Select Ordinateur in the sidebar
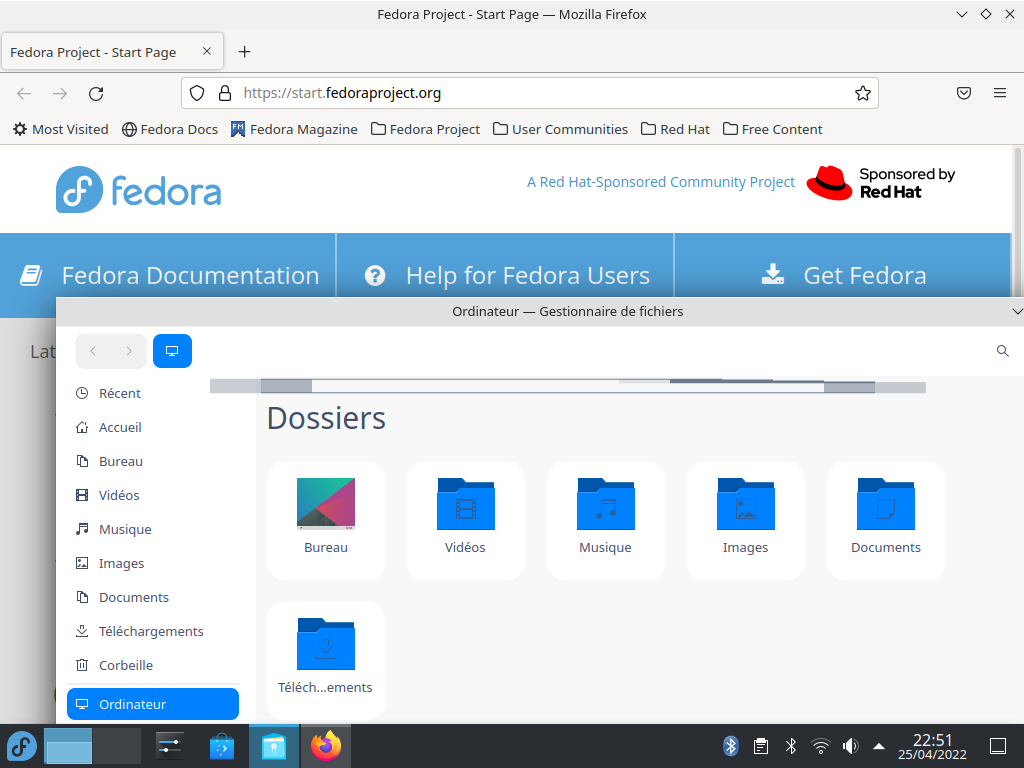This screenshot has width=1024, height=768. (x=153, y=704)
